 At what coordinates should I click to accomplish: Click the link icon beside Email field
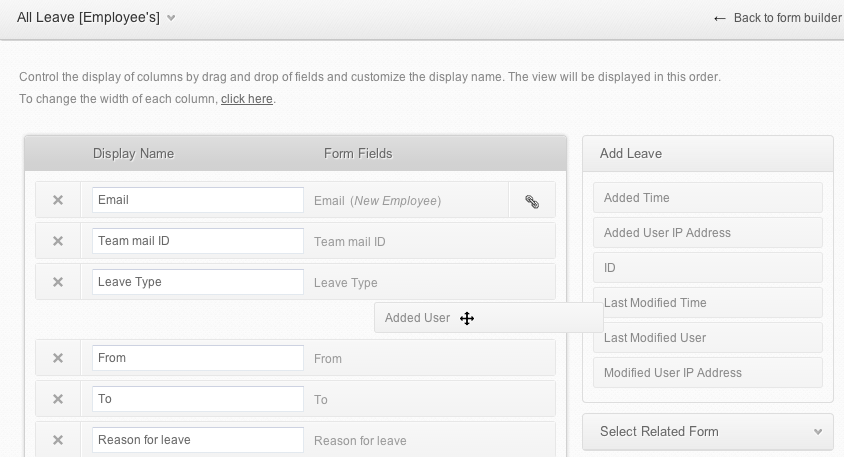532,201
